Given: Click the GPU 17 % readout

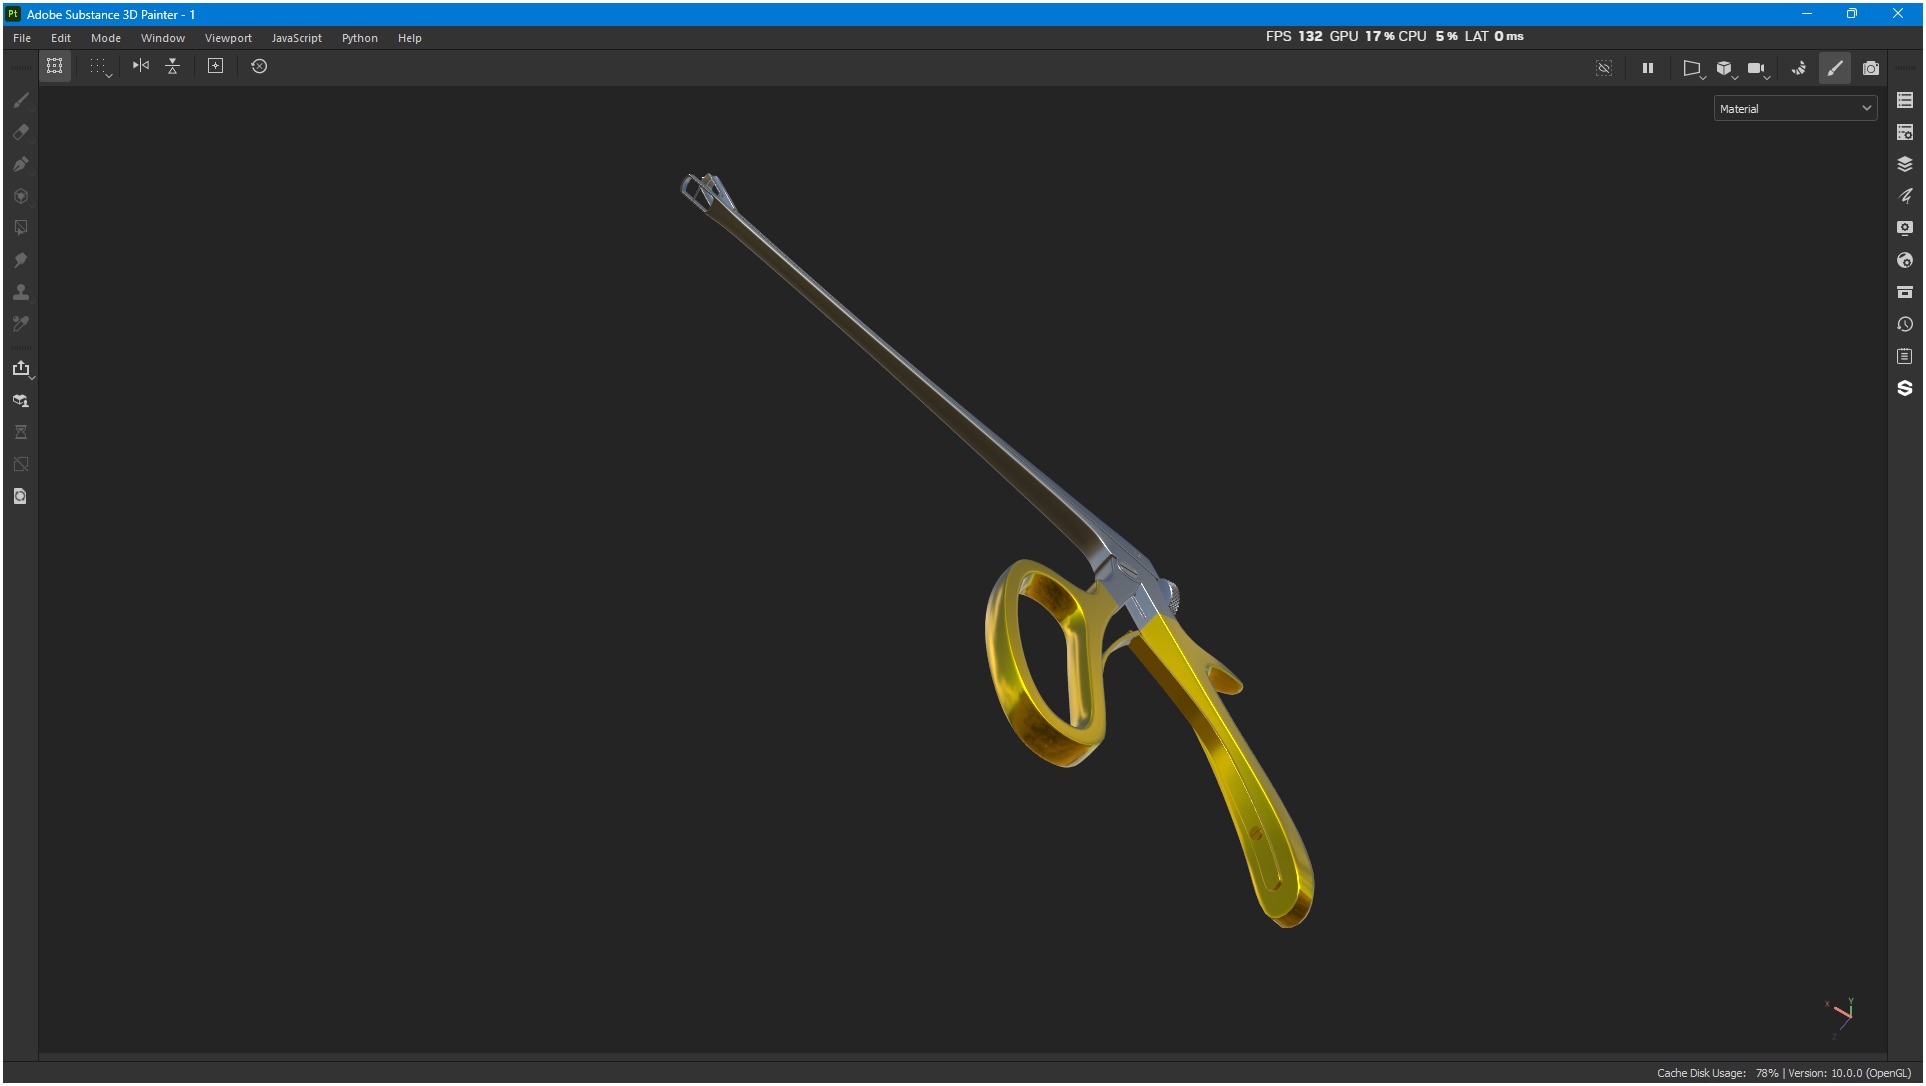Looking at the screenshot, I should coord(1362,36).
